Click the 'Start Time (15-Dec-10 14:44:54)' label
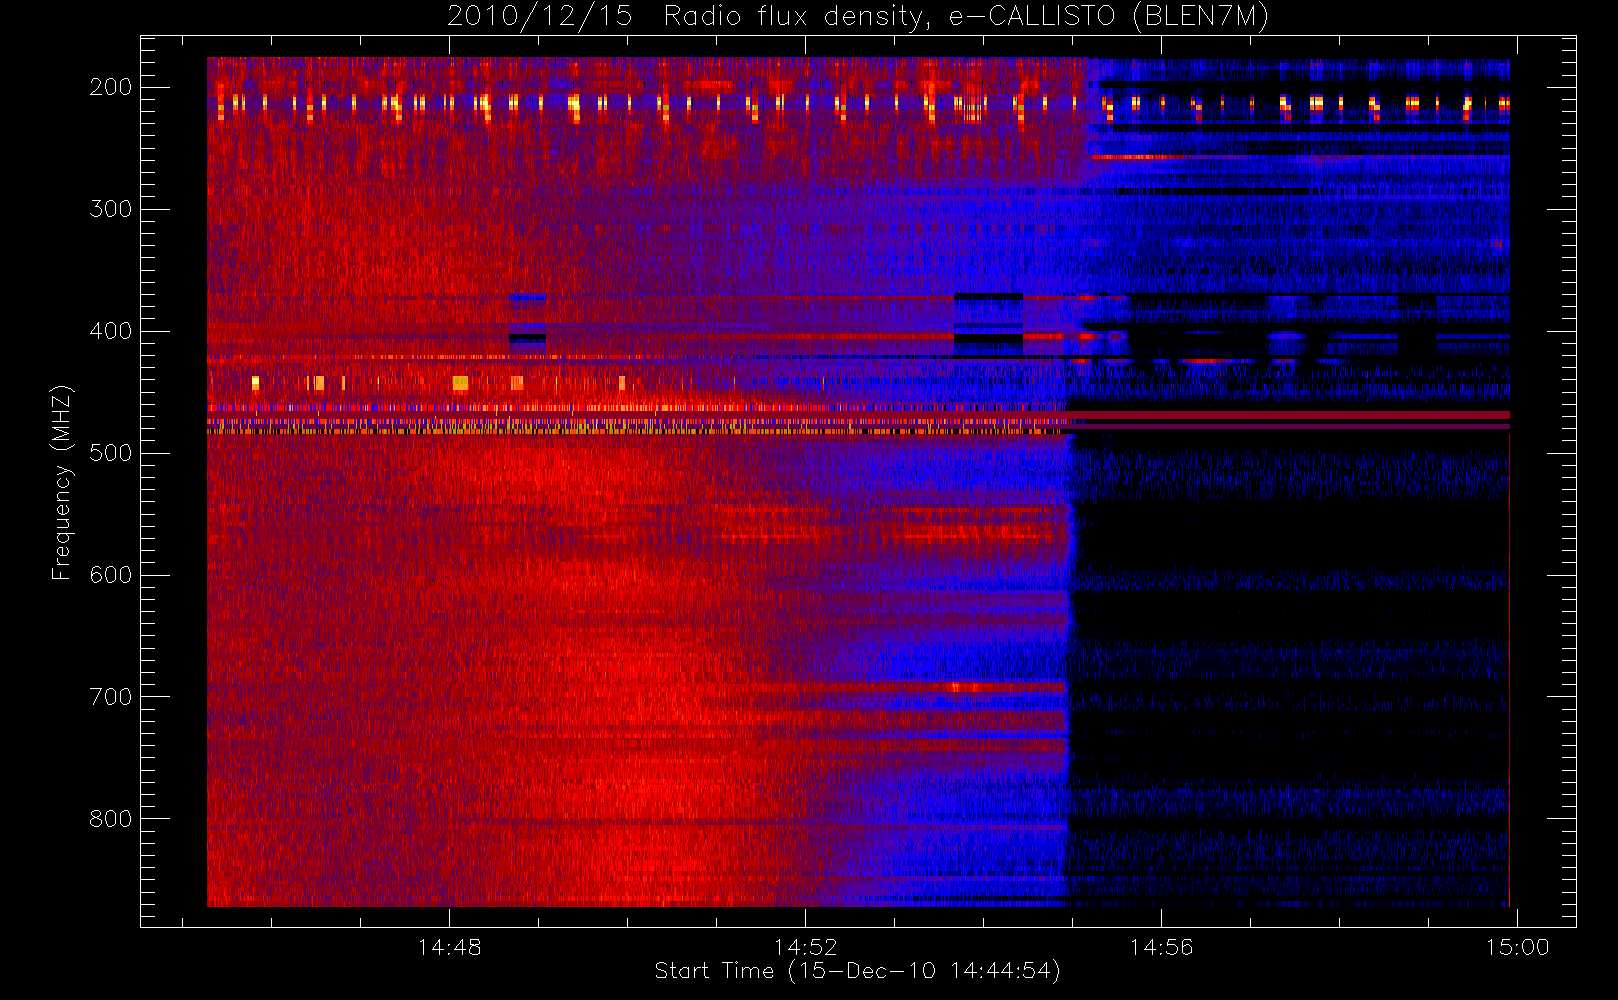1618x1000 pixels. (857, 971)
